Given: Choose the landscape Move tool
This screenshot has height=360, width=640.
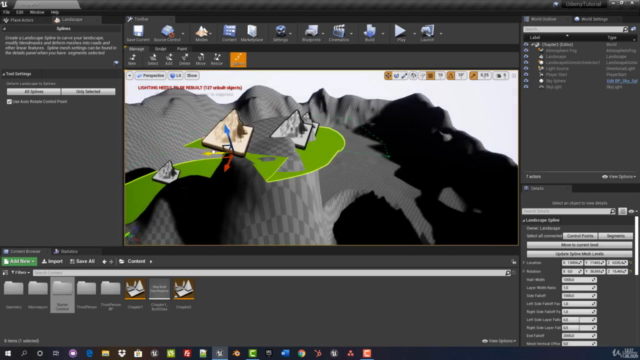Looking at the screenshot, I should coord(200,60).
